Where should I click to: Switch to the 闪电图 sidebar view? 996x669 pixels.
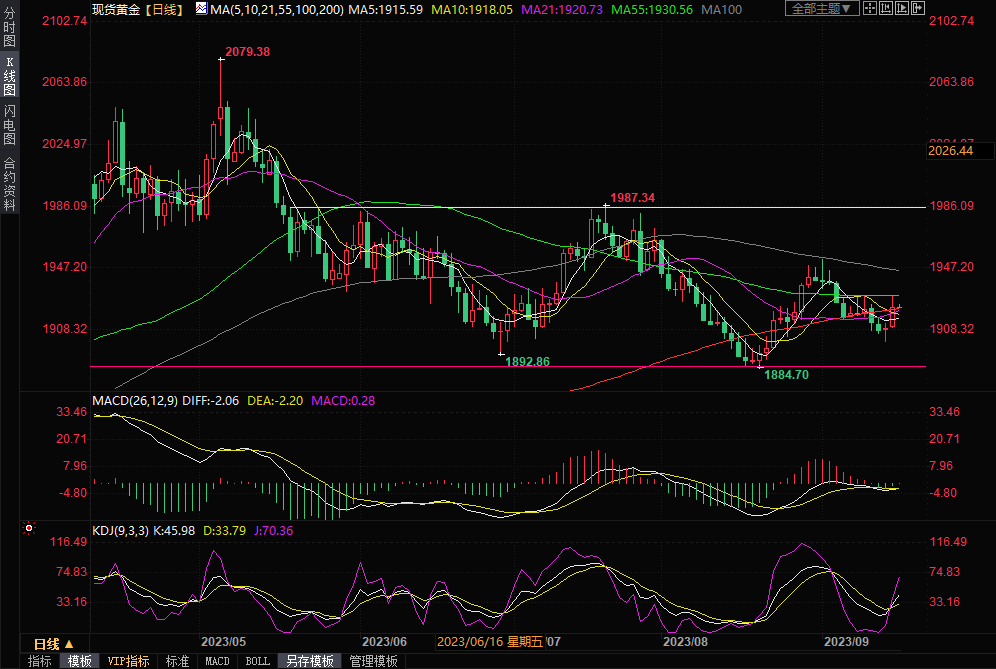pyautogui.click(x=9, y=124)
